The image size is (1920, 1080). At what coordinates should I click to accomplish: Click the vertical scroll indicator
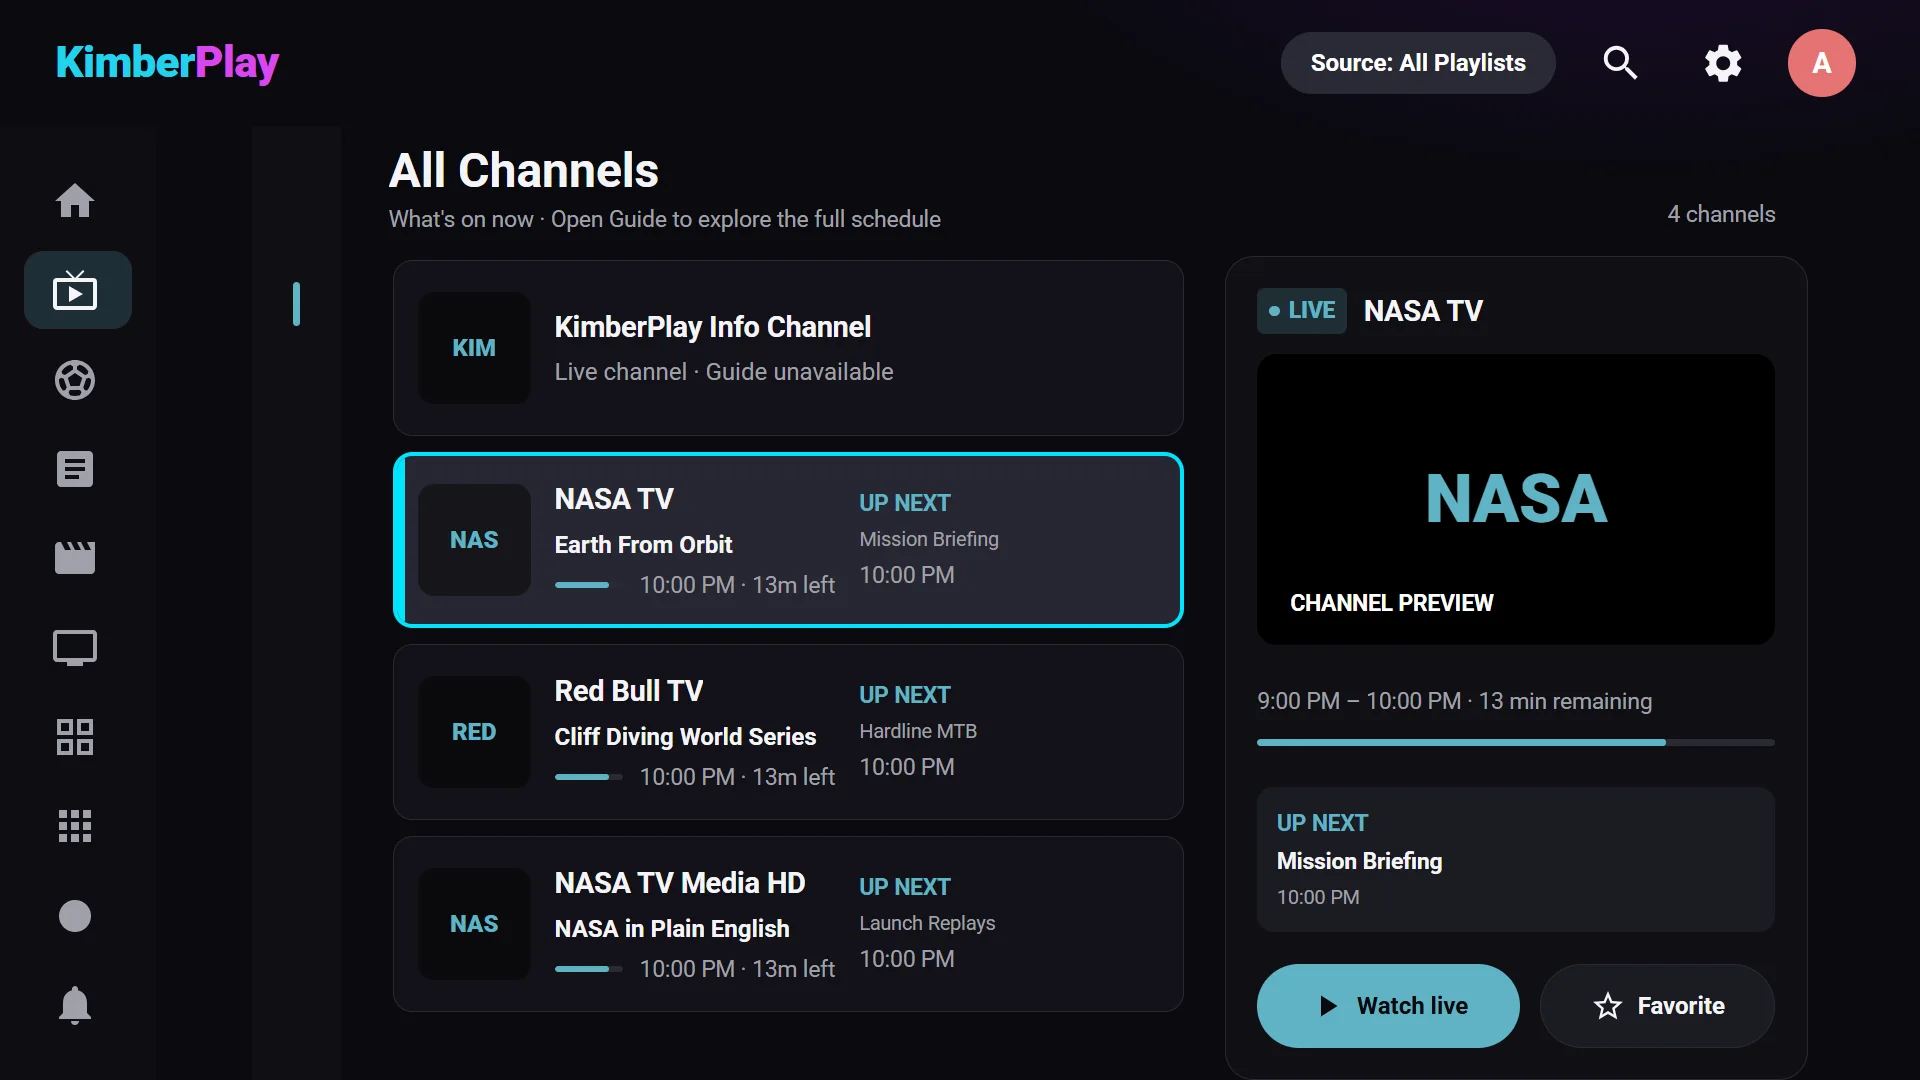point(296,304)
